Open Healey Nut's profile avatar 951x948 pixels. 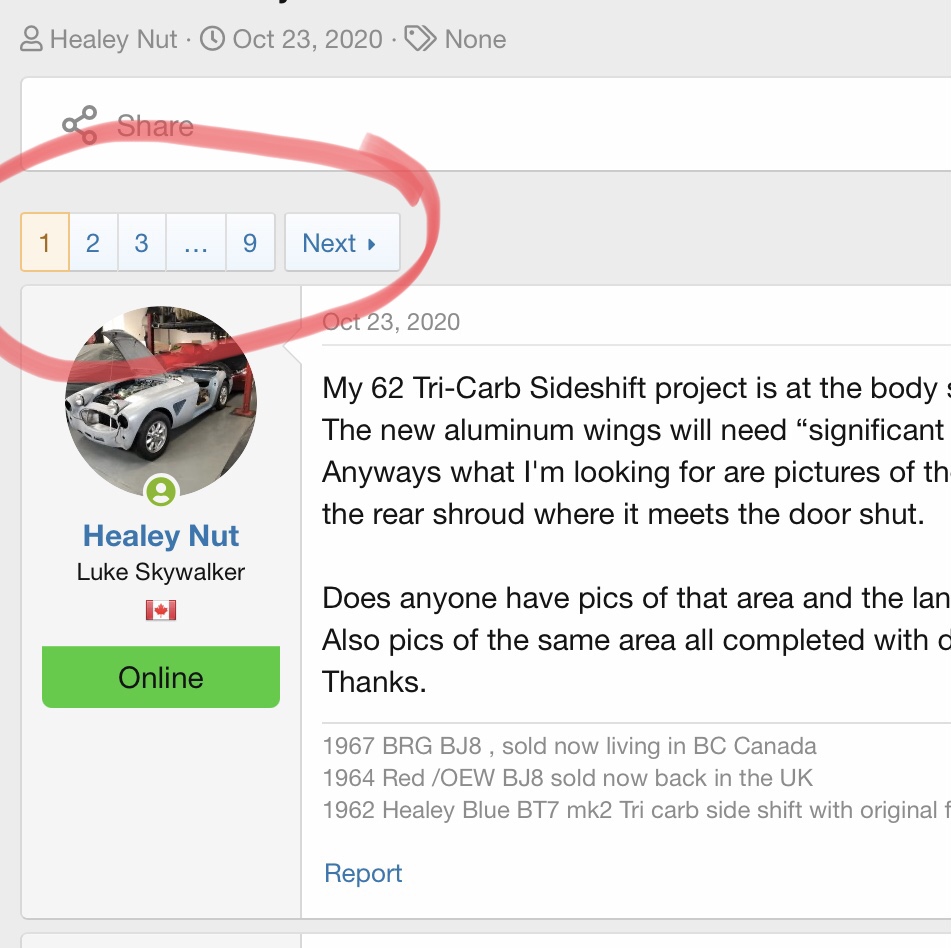coord(161,400)
